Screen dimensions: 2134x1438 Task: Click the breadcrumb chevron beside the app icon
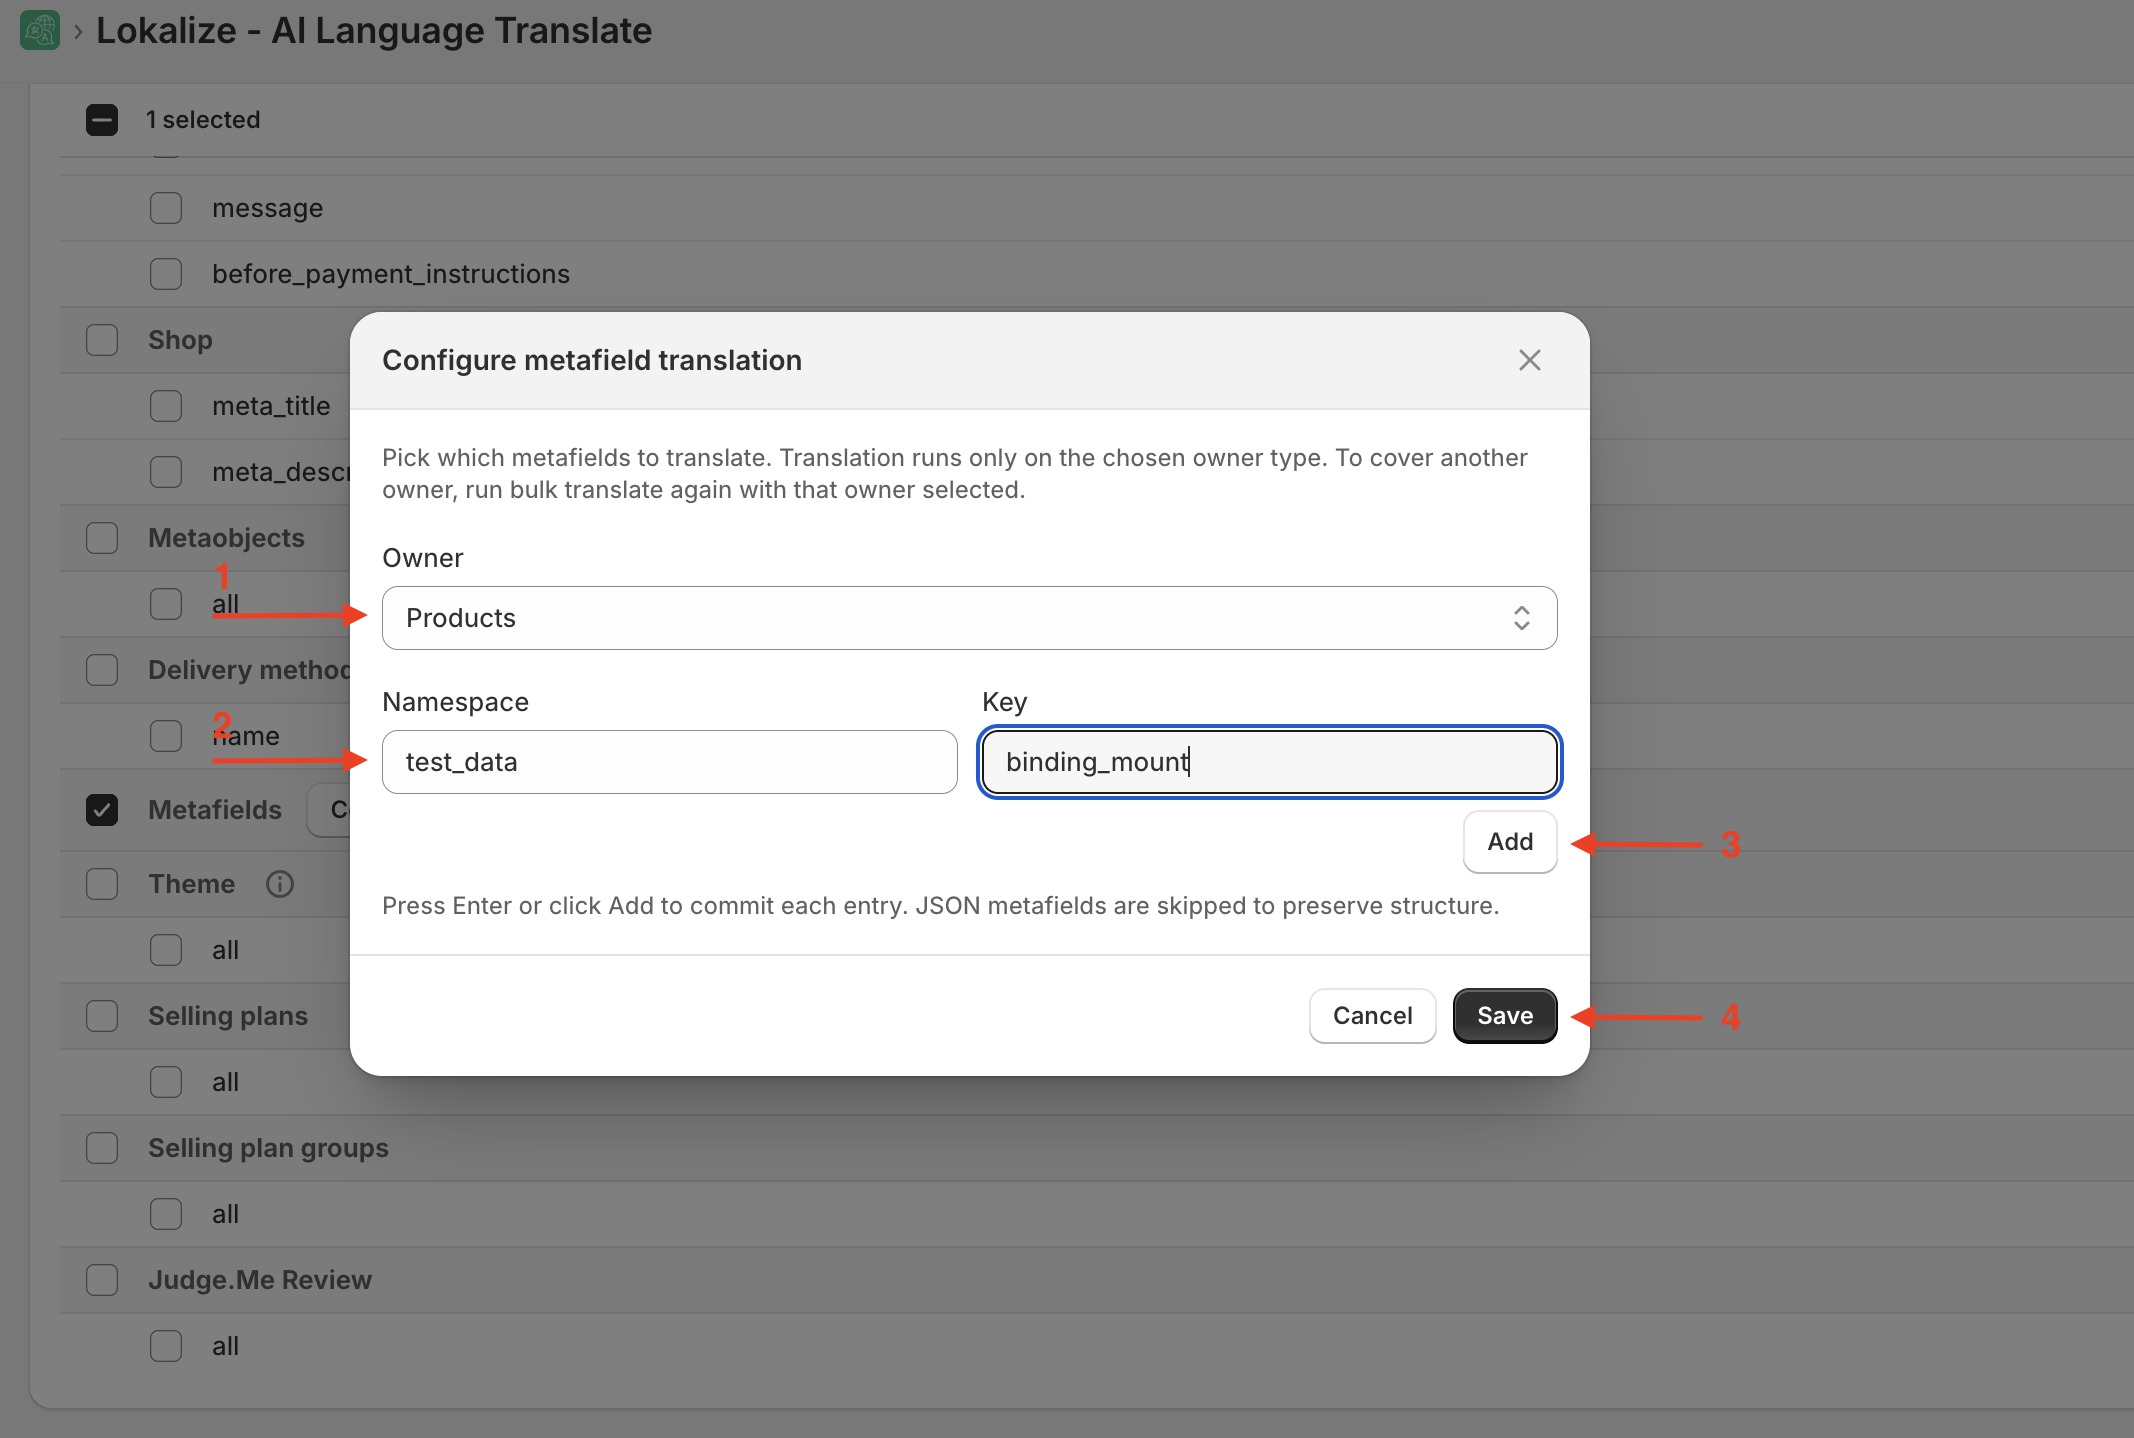78,31
